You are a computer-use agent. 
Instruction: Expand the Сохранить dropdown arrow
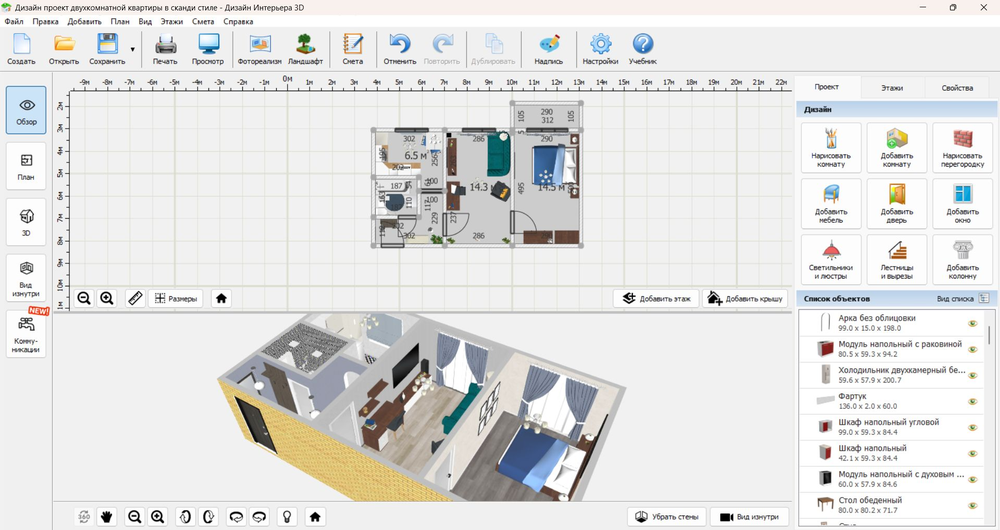click(x=132, y=48)
